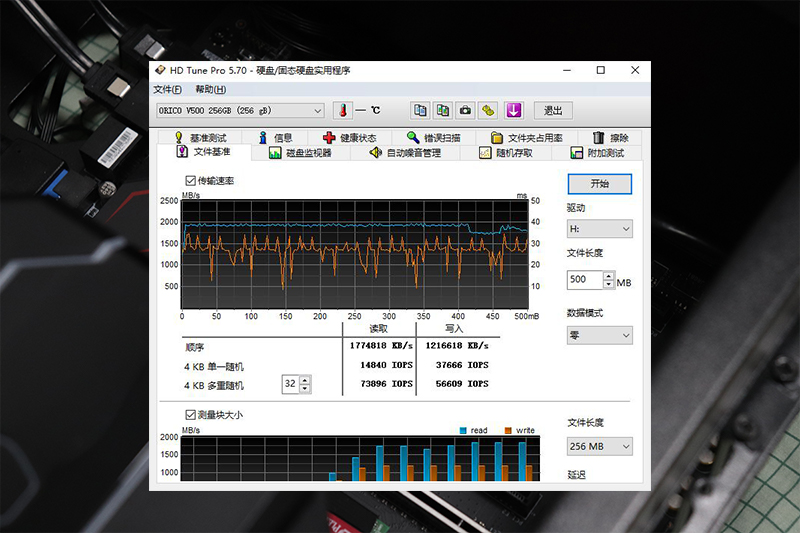Expand the ORICO V500 256GB drive dropdown

240,111
